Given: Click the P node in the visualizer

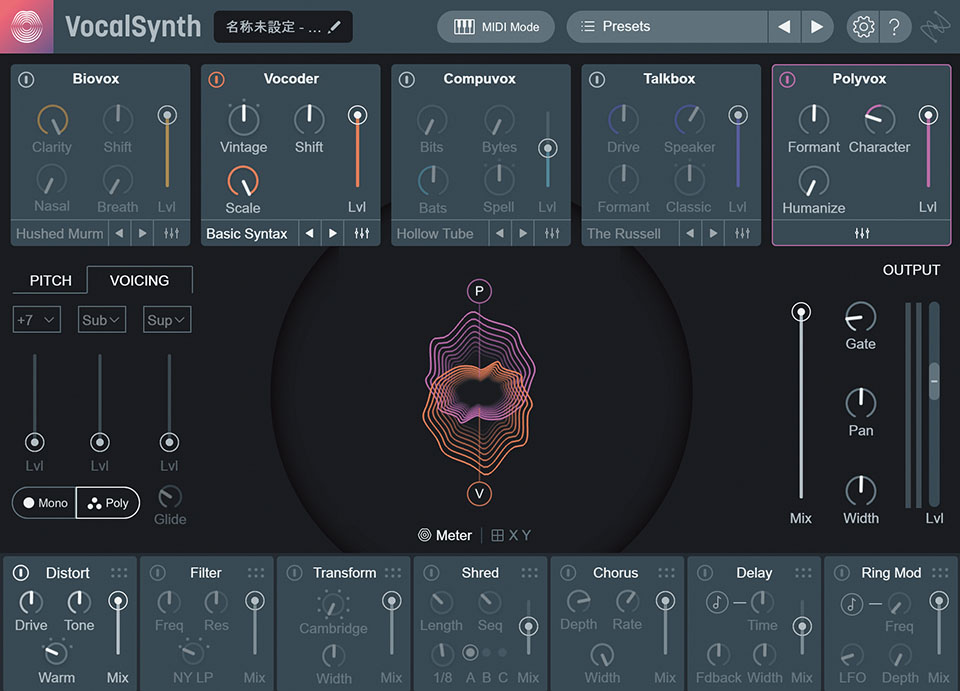Looking at the screenshot, I should pos(479,291).
